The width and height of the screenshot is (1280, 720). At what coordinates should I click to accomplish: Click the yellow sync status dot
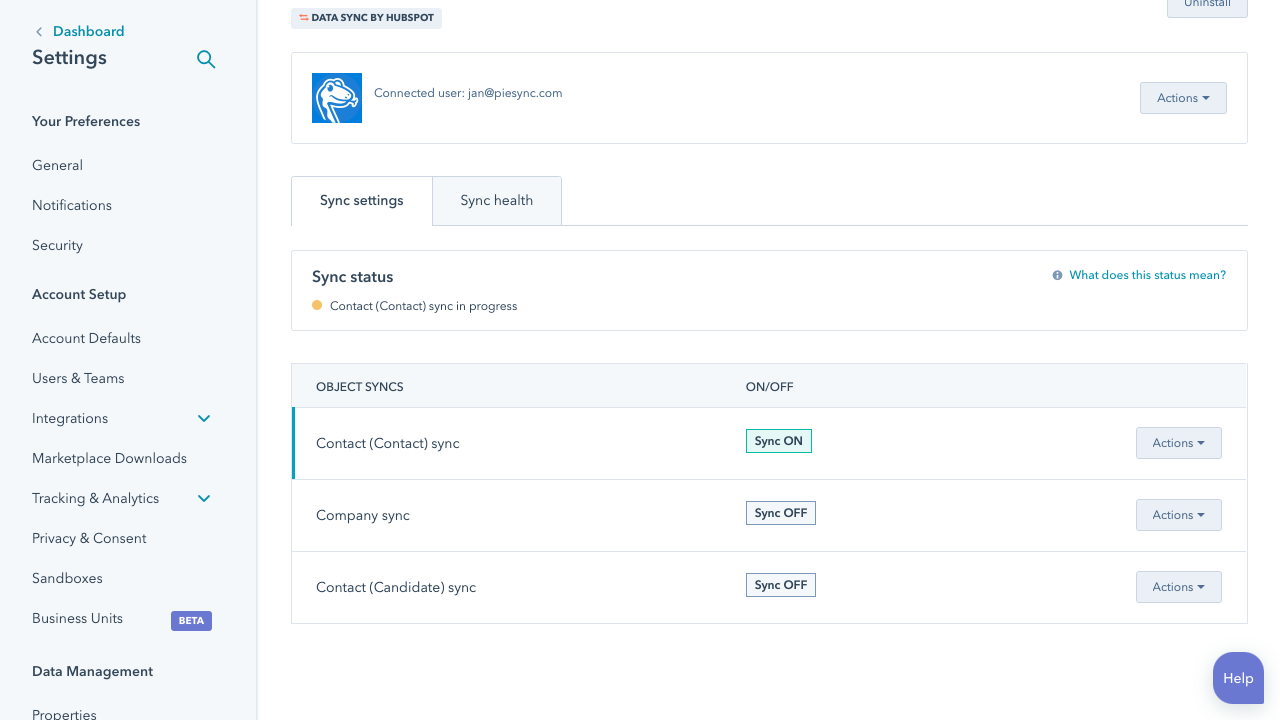click(317, 306)
